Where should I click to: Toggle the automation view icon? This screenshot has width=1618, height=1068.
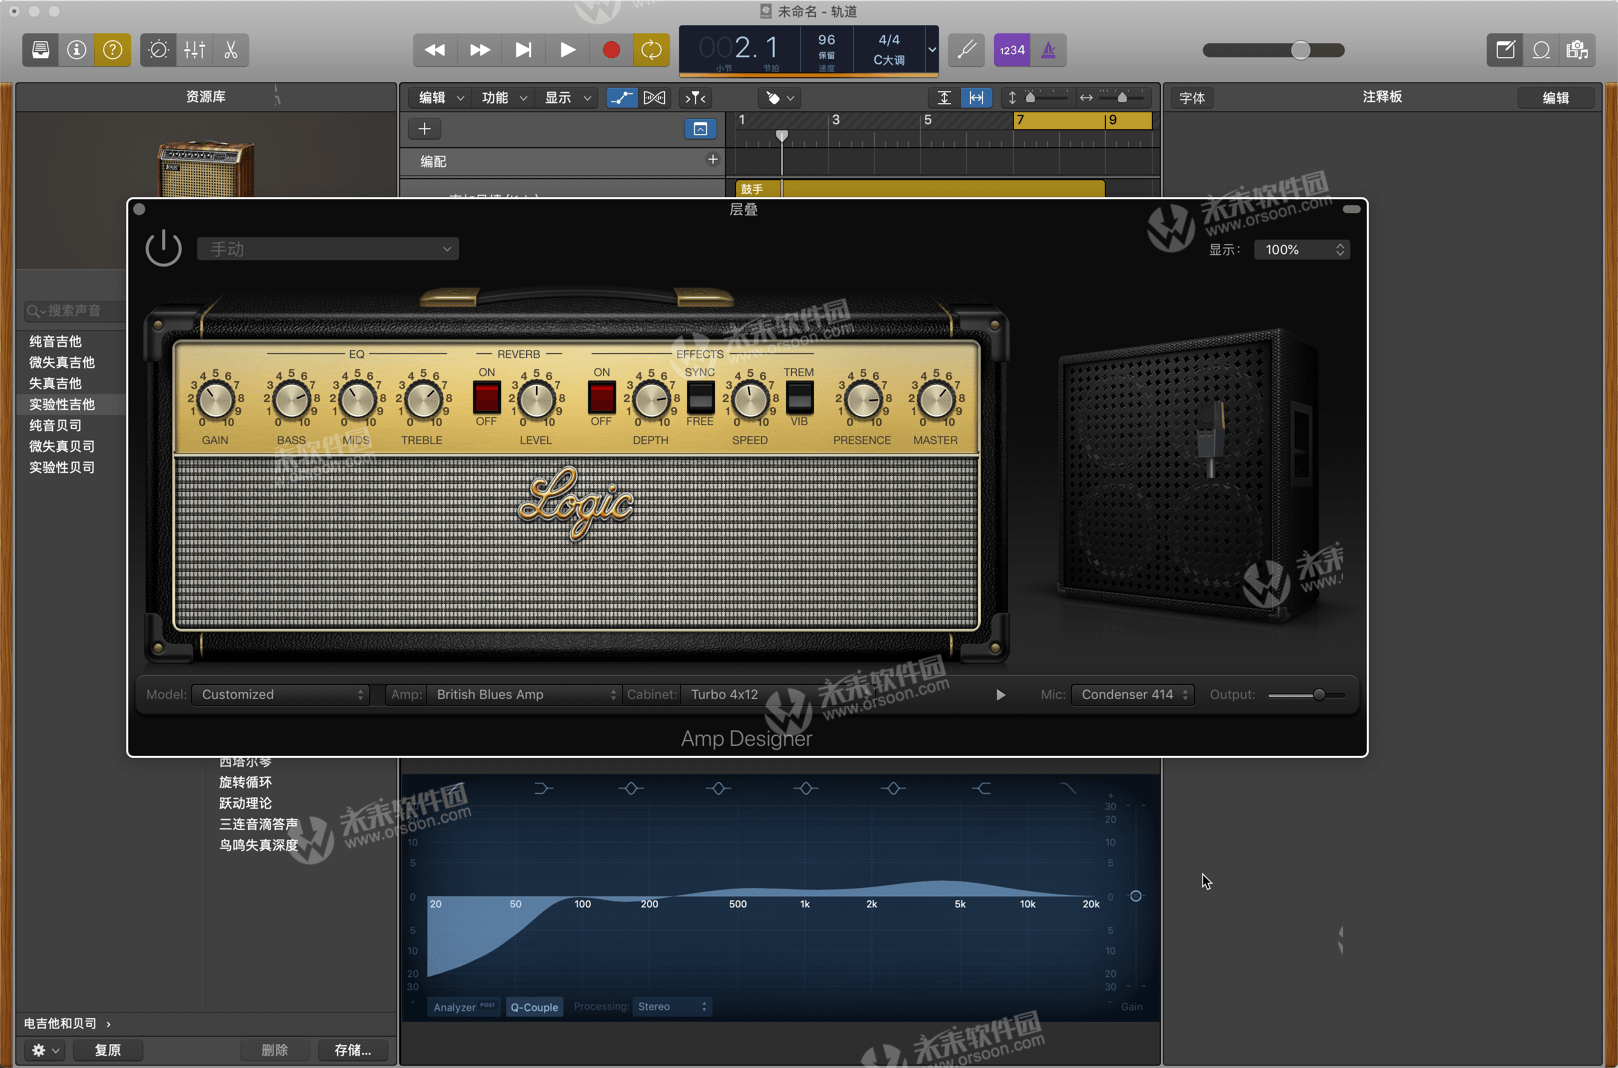pyautogui.click(x=621, y=98)
